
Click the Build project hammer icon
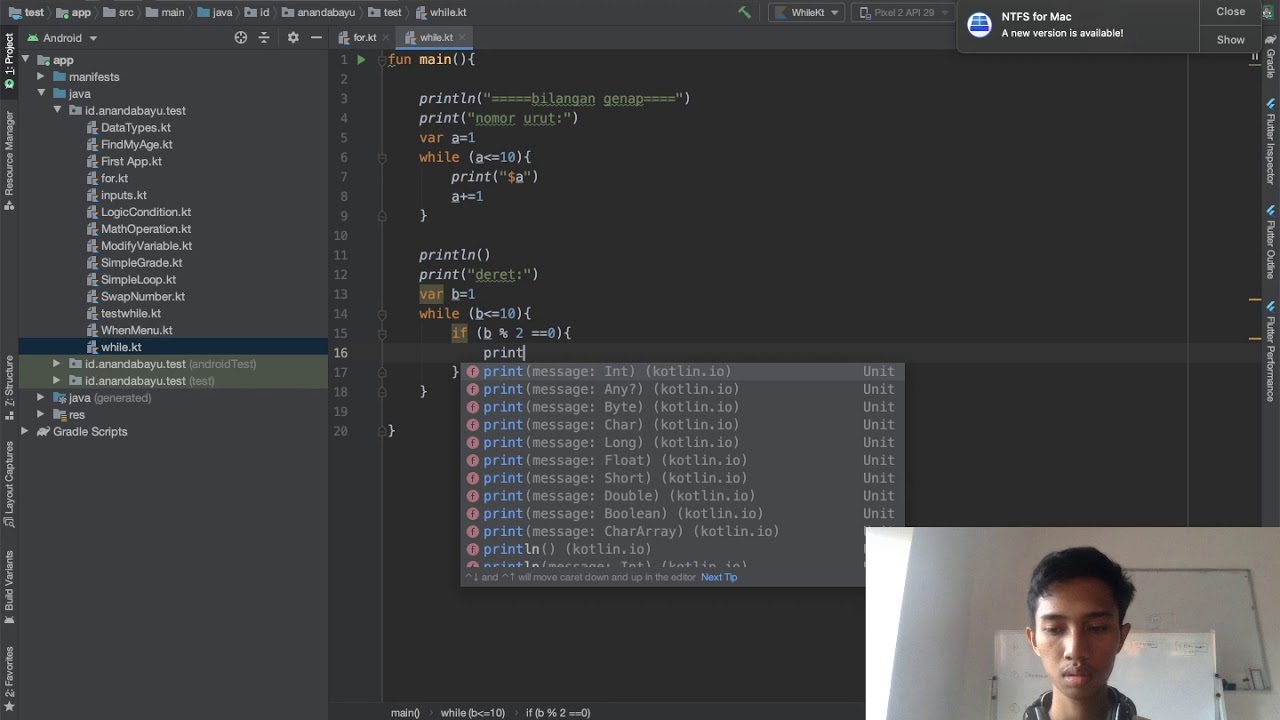[744, 12]
